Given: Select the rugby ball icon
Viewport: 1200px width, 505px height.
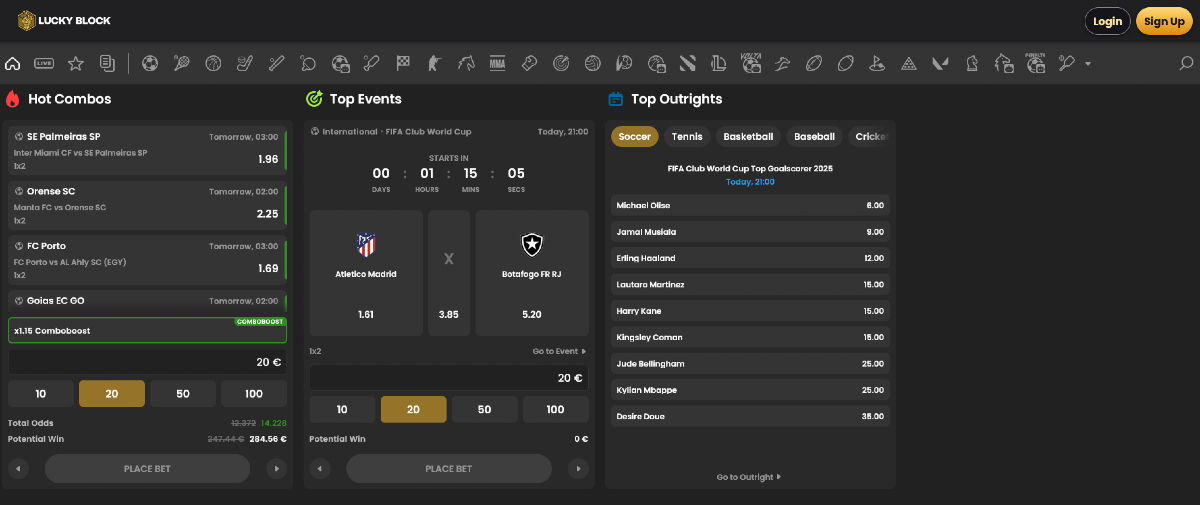Looking at the screenshot, I should click(x=846, y=64).
